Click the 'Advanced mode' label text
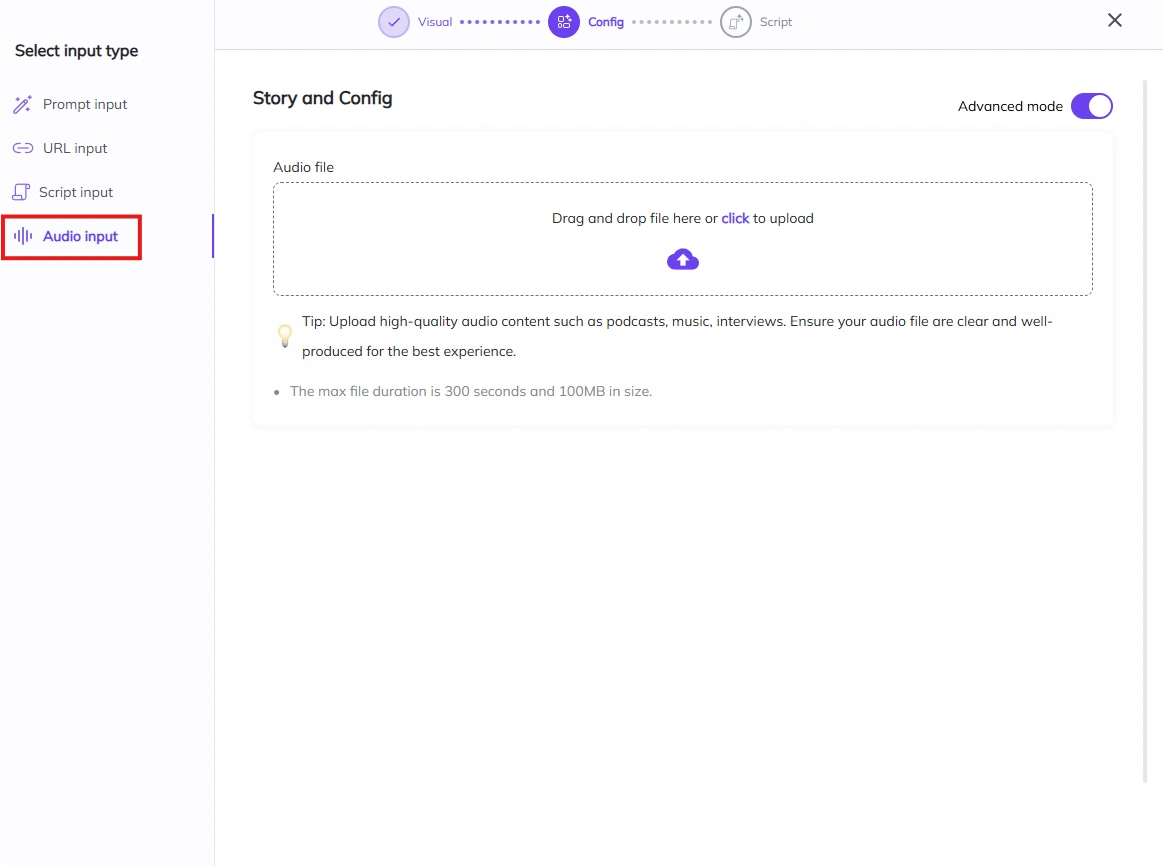 pyautogui.click(x=1010, y=106)
